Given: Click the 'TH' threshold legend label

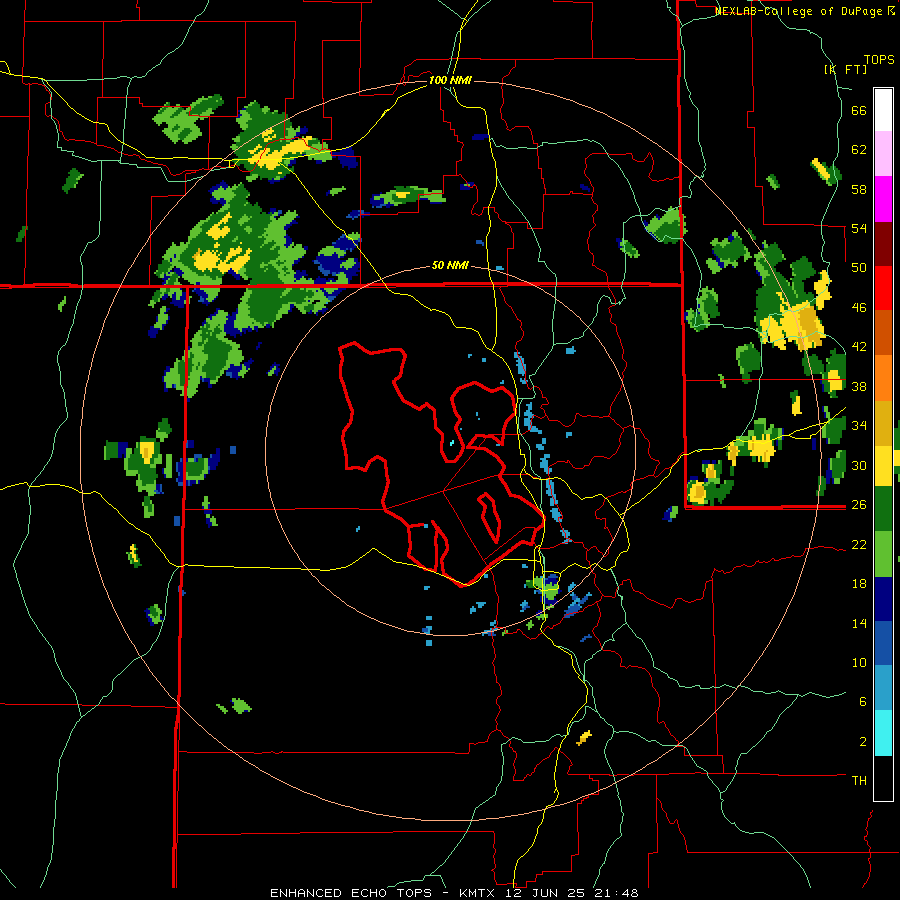Looking at the screenshot, I should click(859, 780).
